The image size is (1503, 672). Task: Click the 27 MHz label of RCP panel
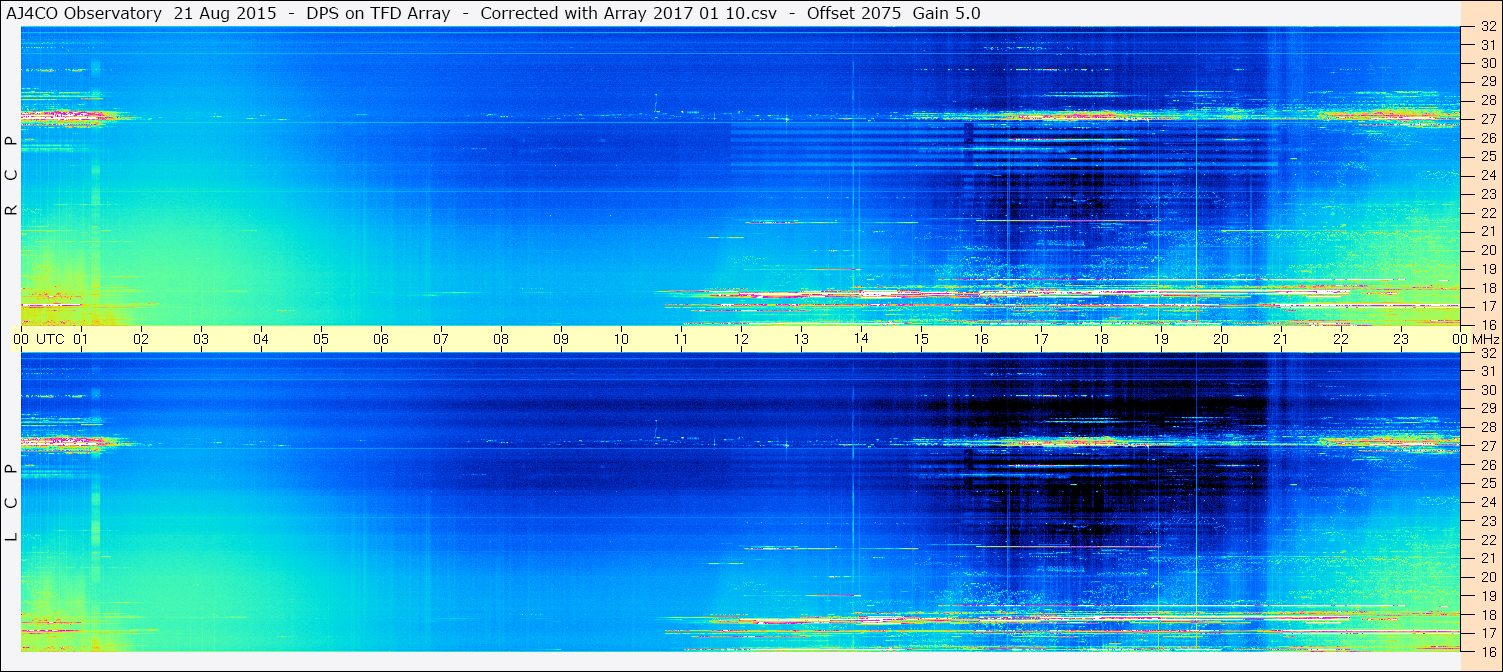[1488, 119]
